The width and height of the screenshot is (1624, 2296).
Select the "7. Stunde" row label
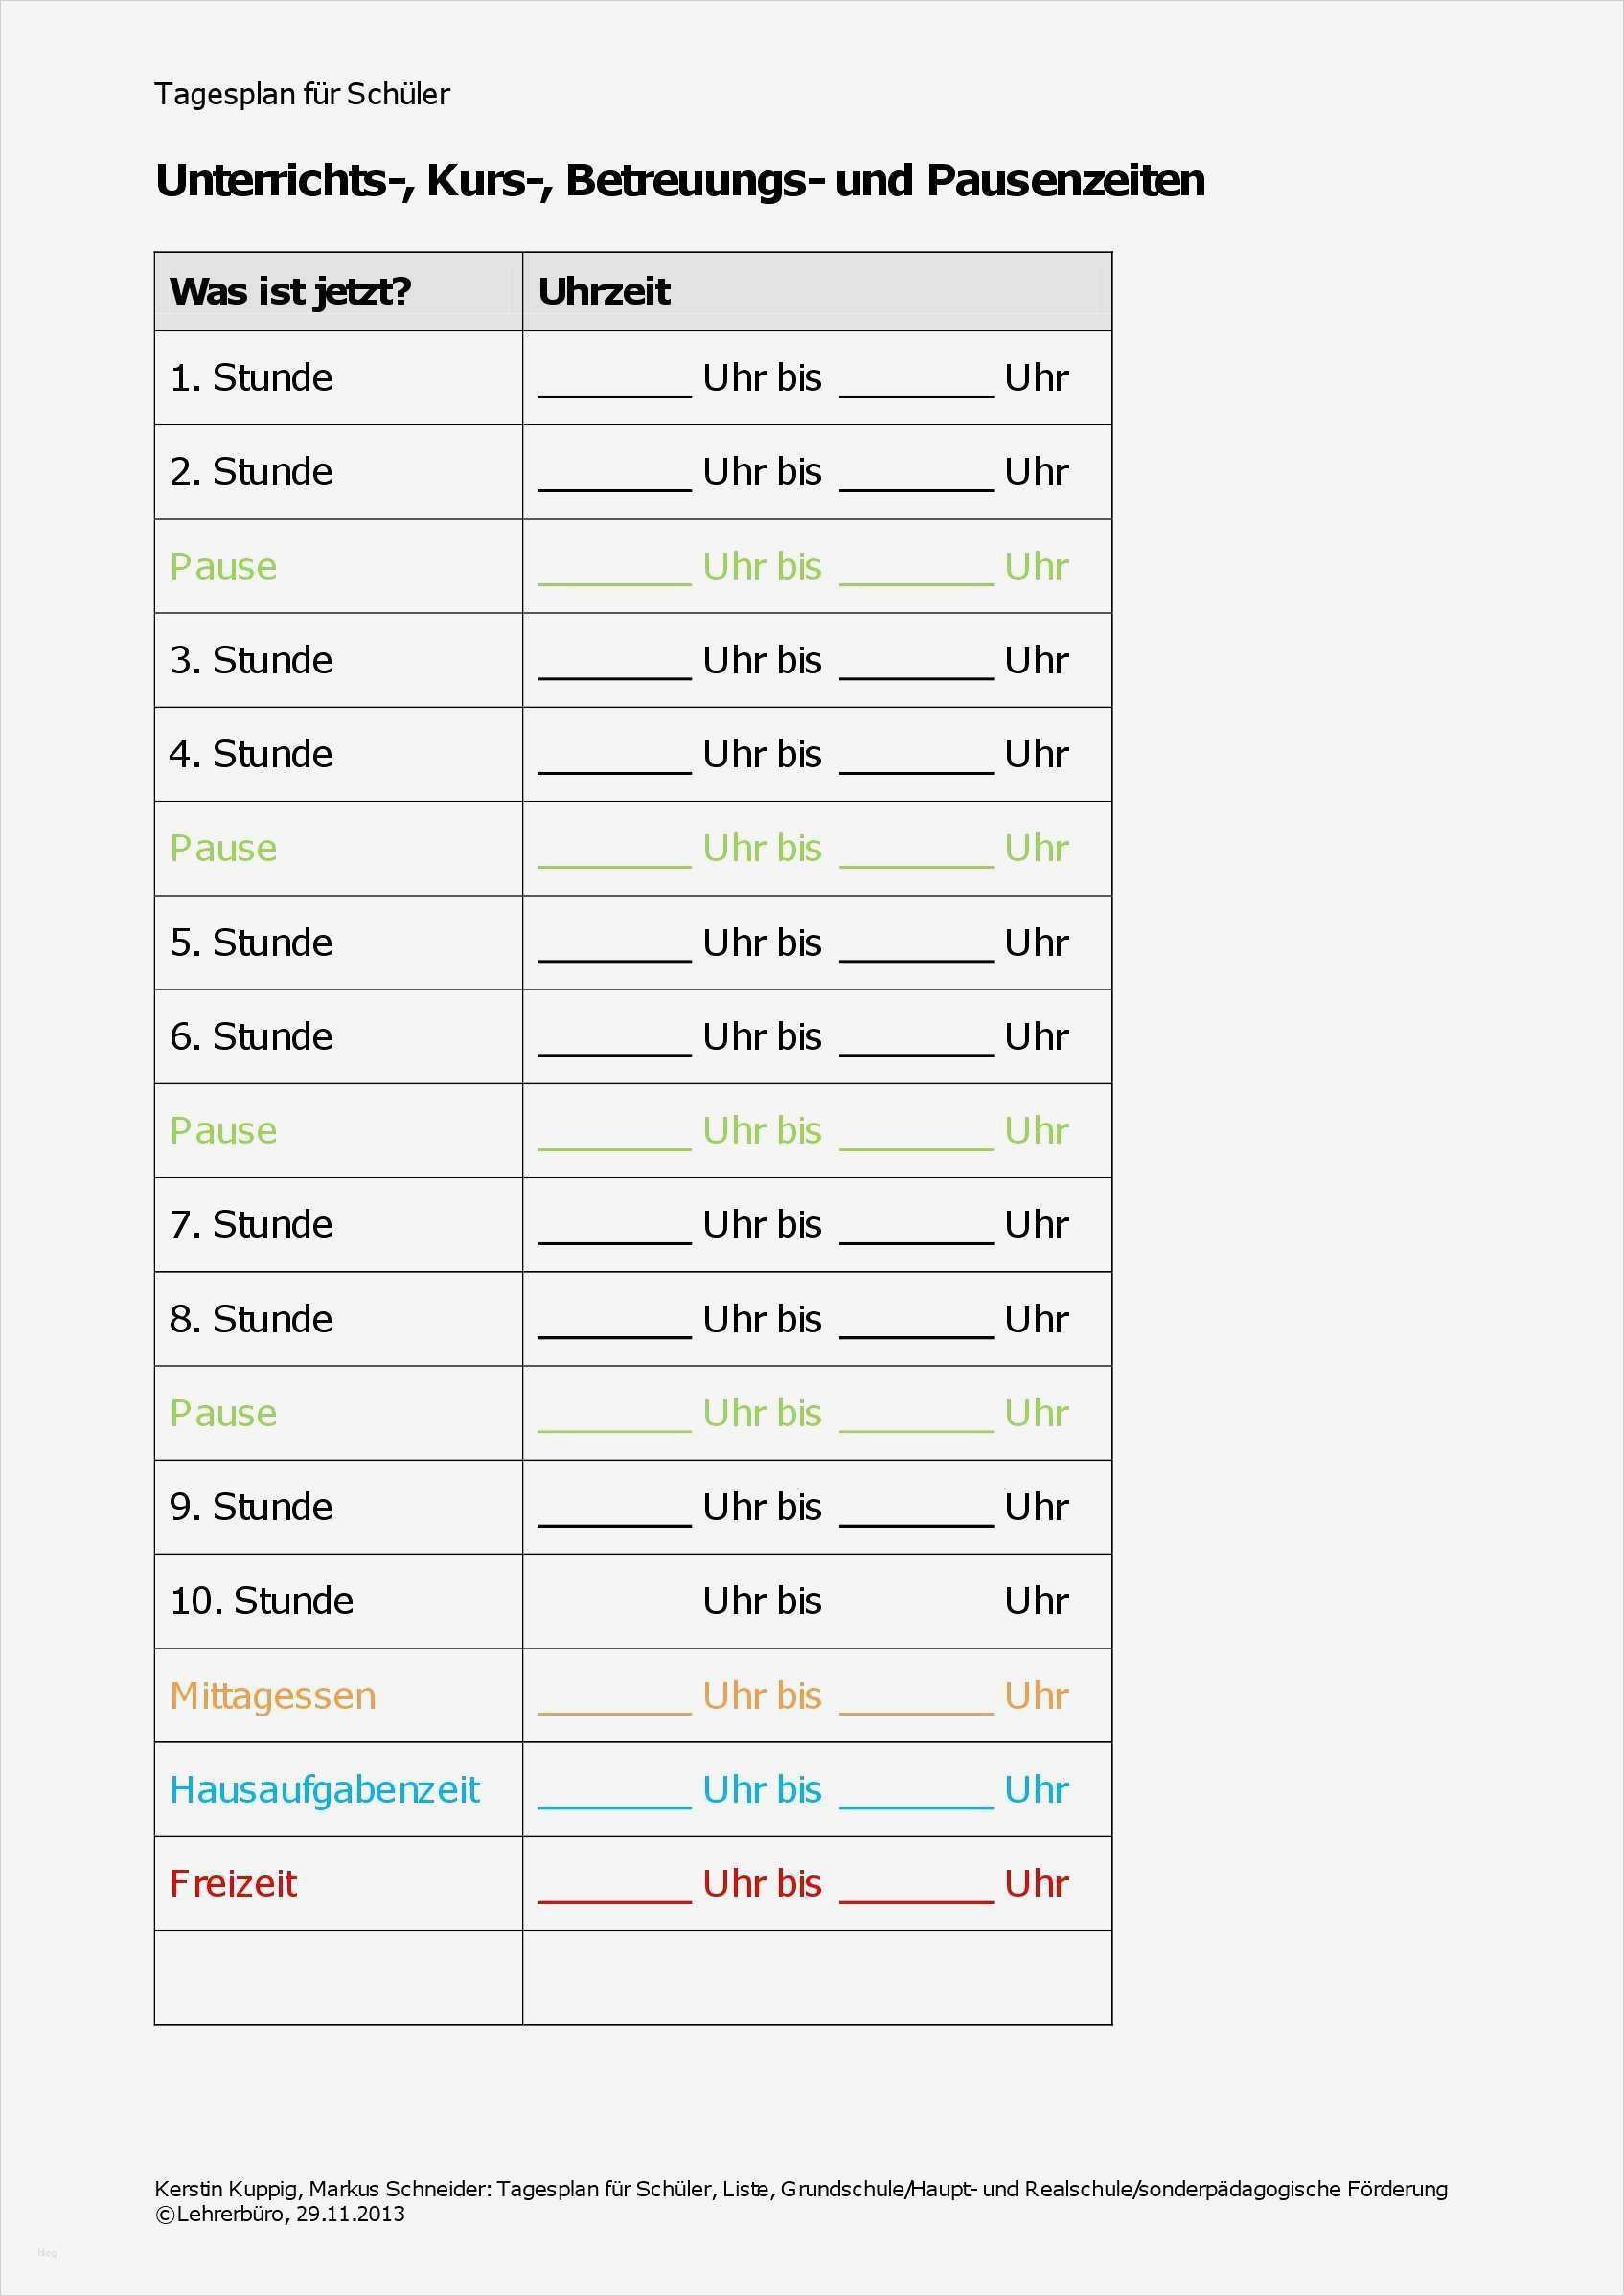[251, 1224]
